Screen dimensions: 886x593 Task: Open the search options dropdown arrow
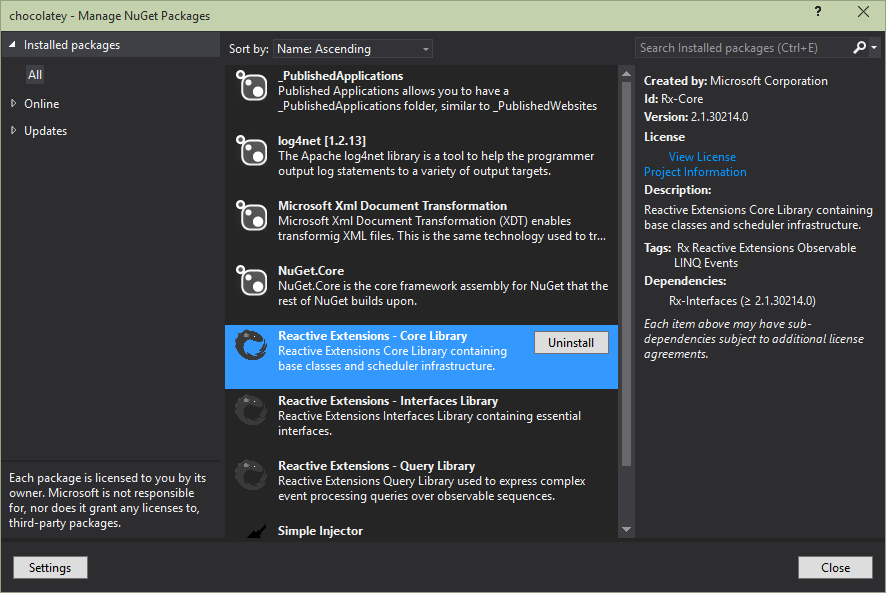[x=874, y=48]
